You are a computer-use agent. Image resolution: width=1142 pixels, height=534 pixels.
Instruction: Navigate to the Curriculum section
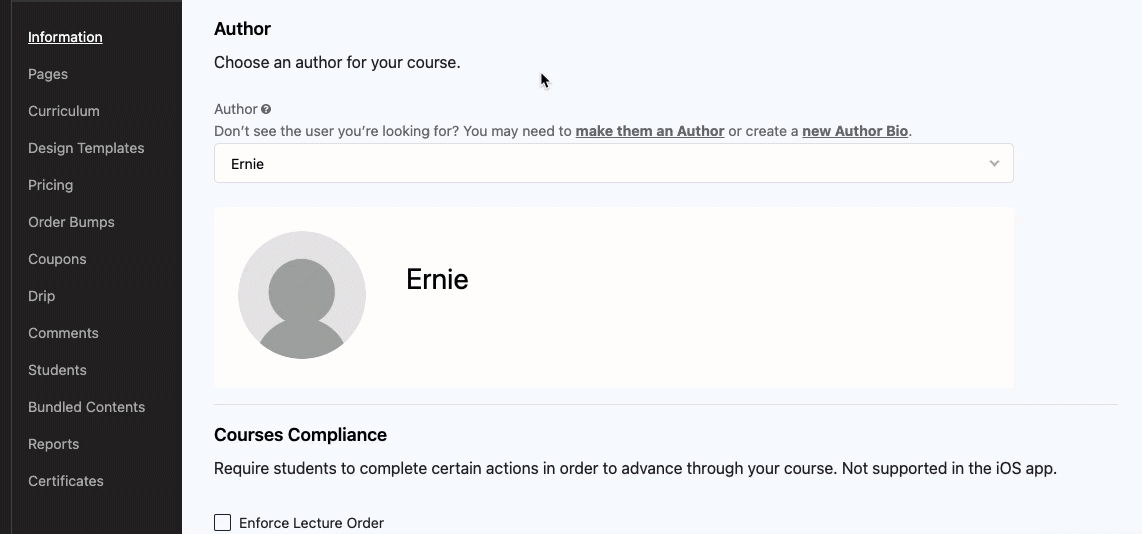(63, 111)
